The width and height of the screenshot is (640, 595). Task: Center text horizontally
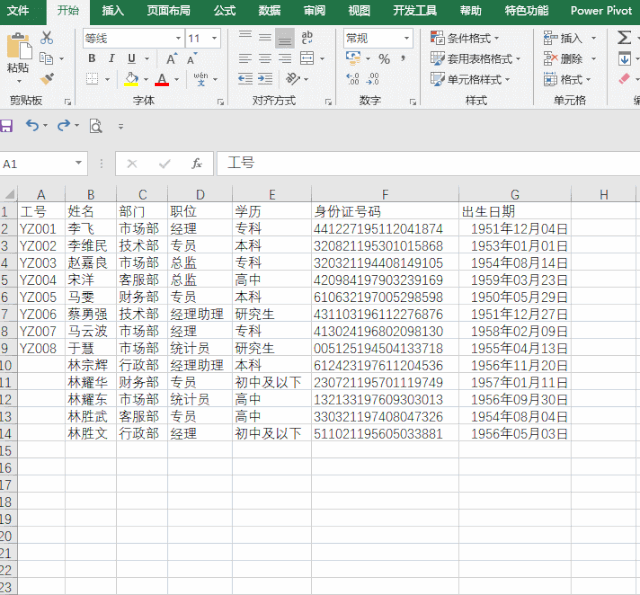coord(265,59)
